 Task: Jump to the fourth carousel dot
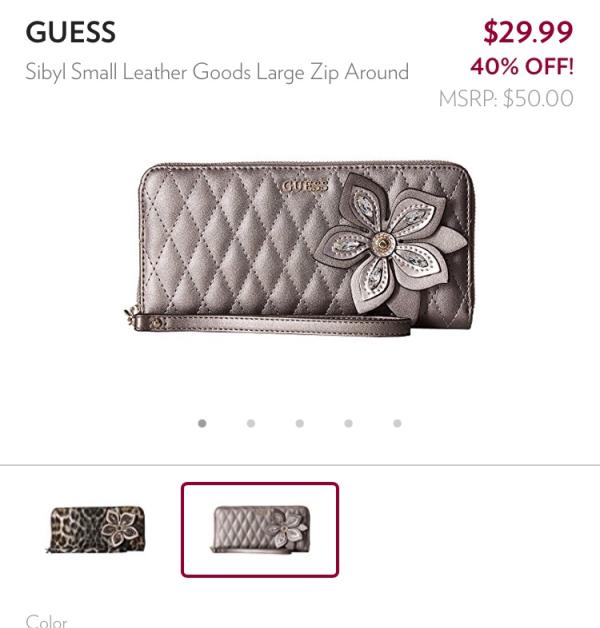348,423
